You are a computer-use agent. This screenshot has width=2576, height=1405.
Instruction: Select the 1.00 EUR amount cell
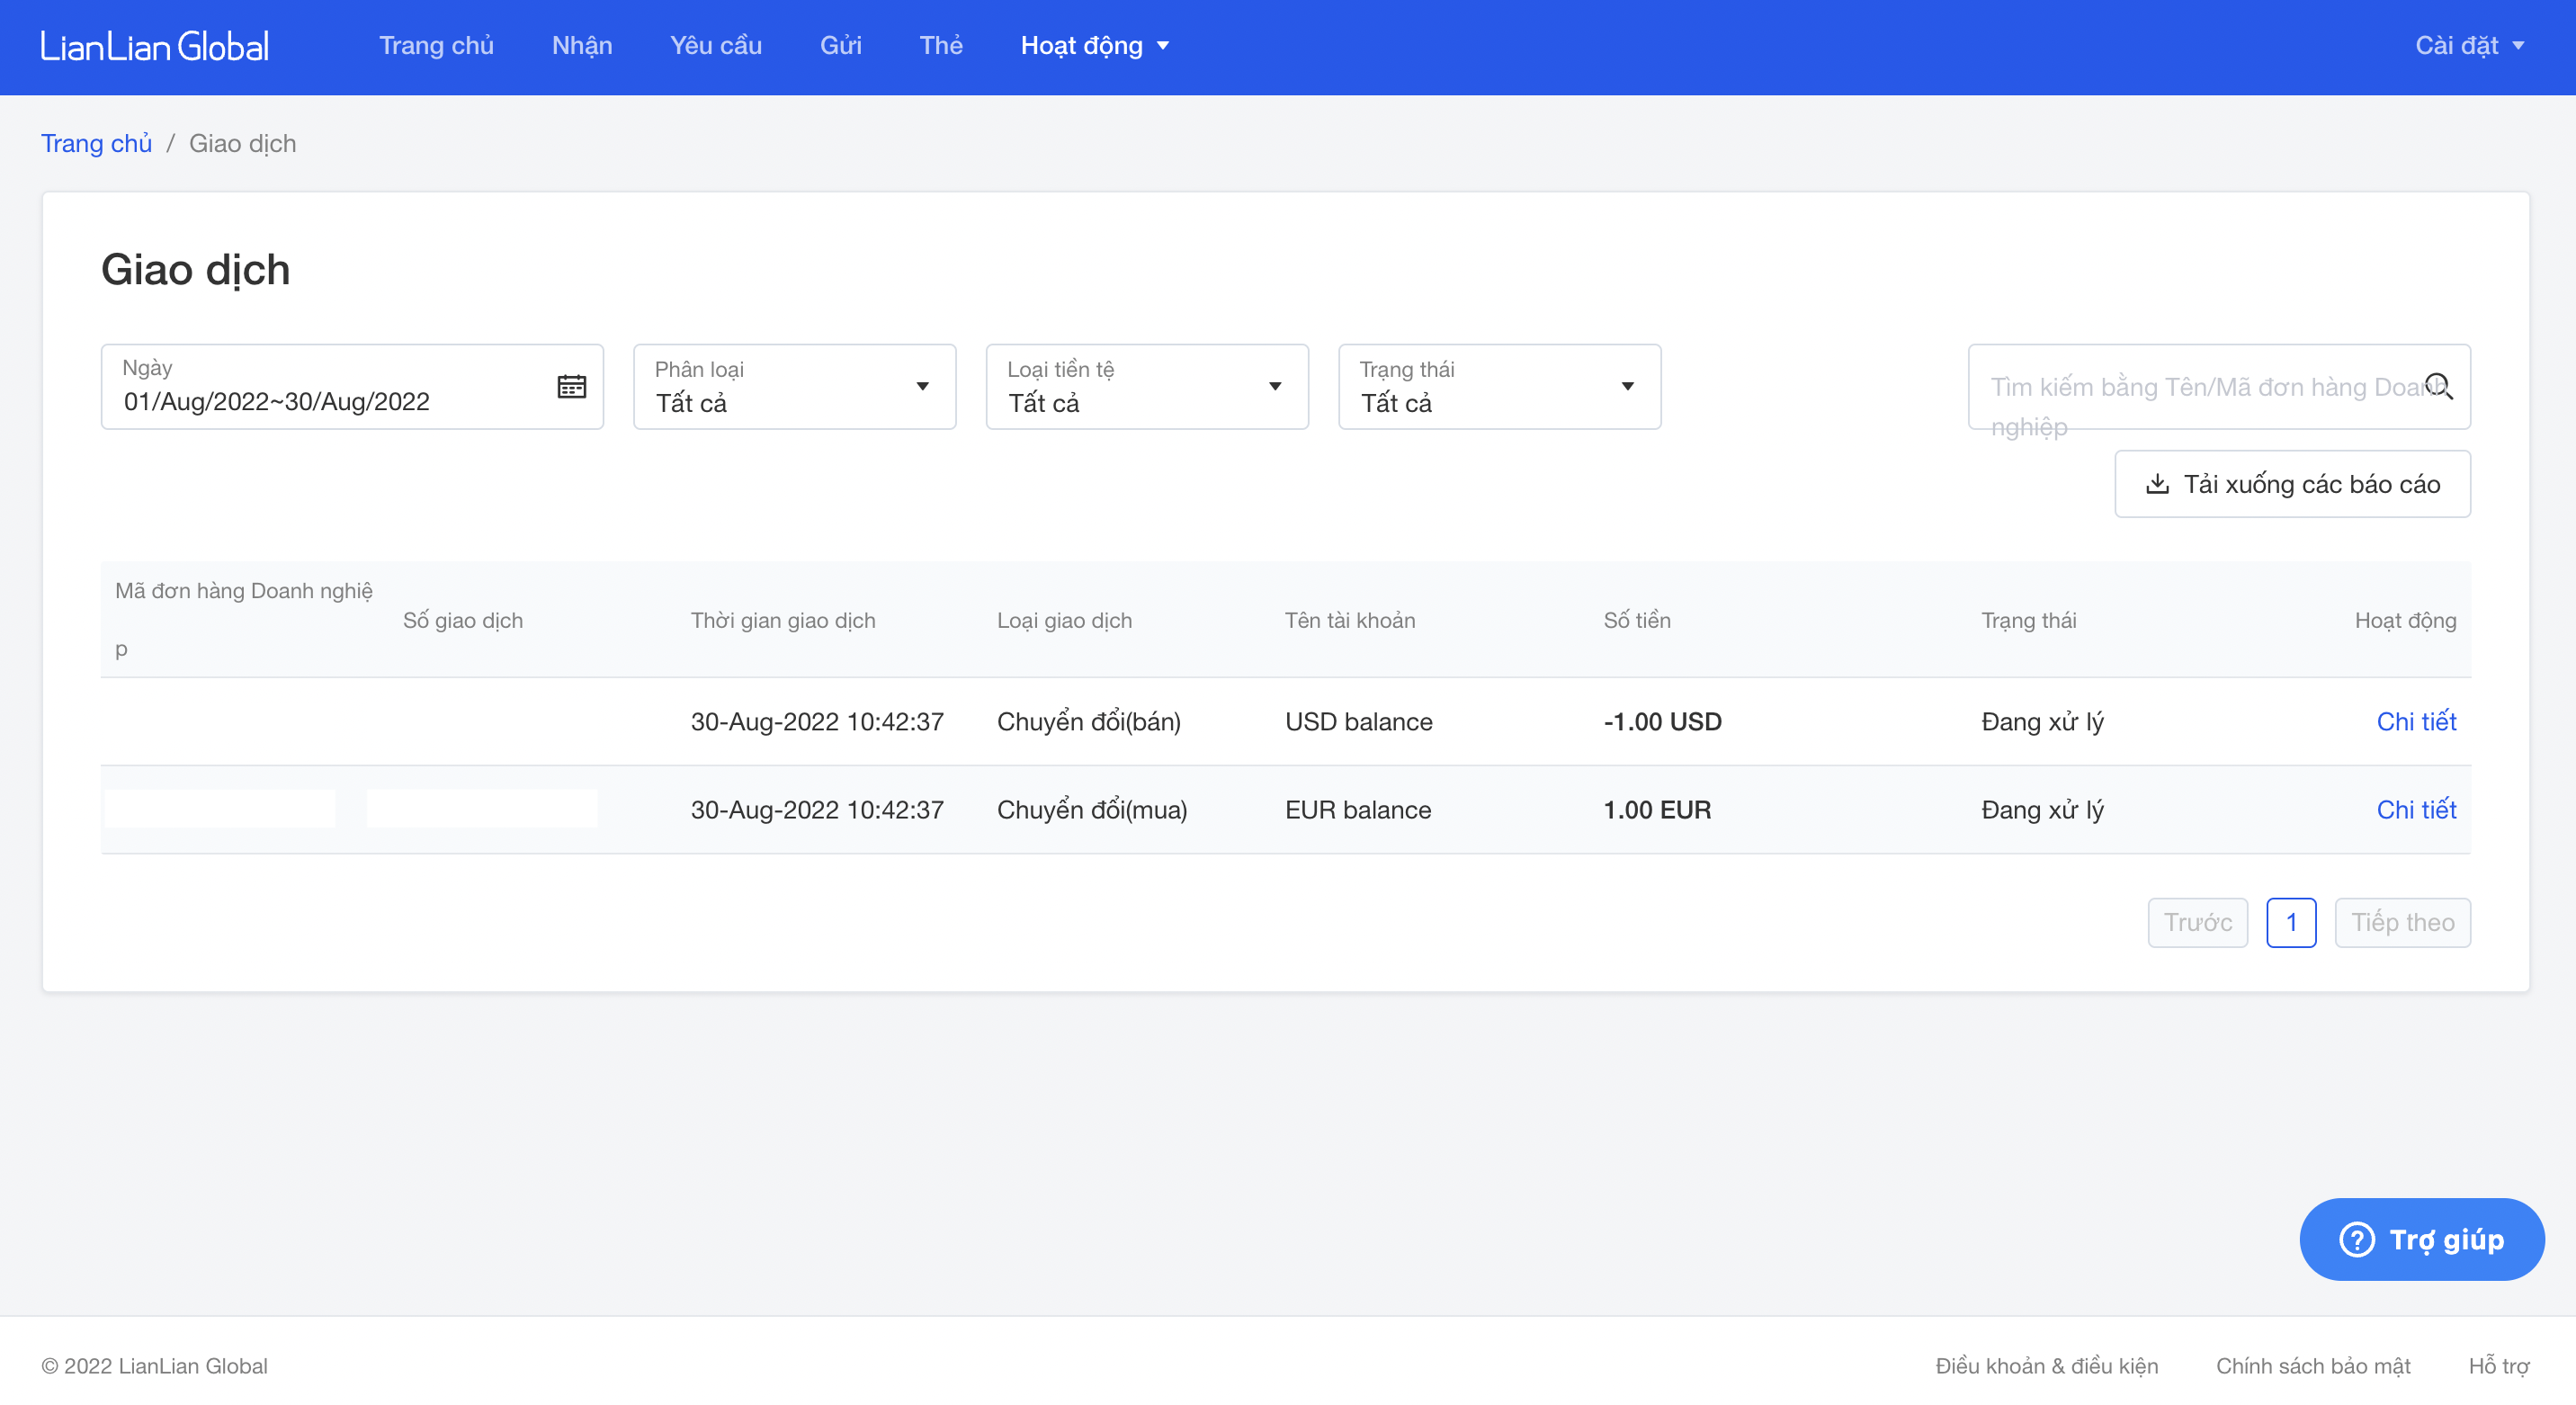pos(1656,809)
